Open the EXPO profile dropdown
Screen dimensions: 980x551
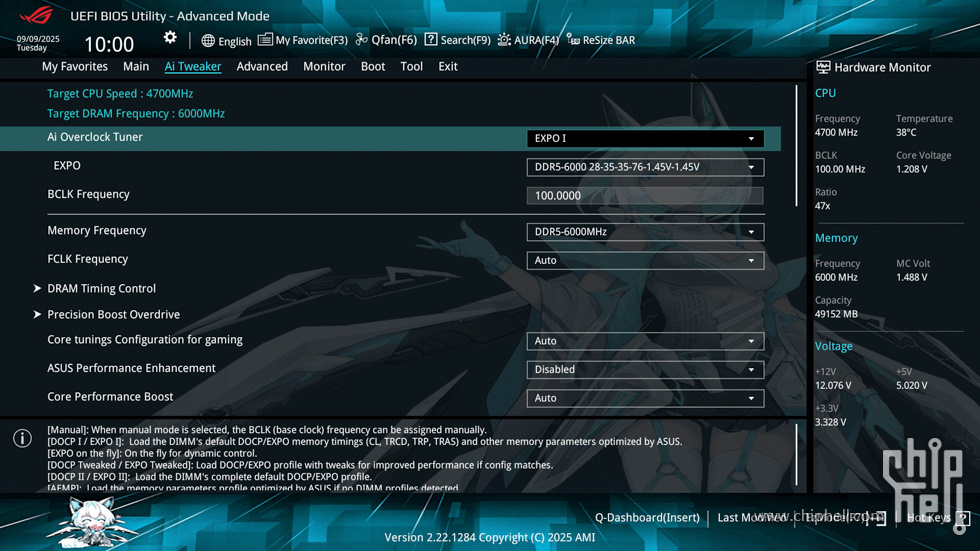tap(645, 167)
